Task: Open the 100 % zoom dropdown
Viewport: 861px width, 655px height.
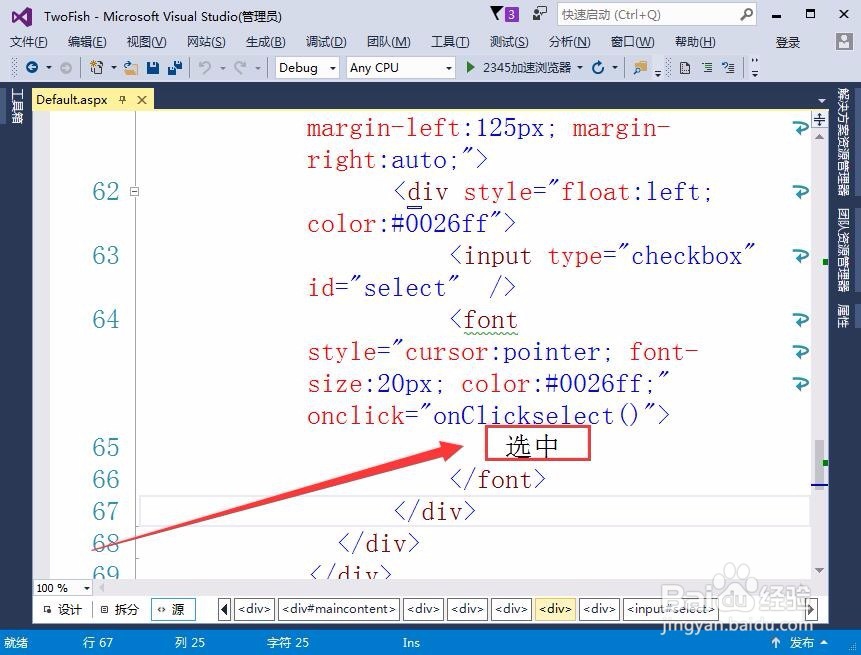Action: (87, 588)
